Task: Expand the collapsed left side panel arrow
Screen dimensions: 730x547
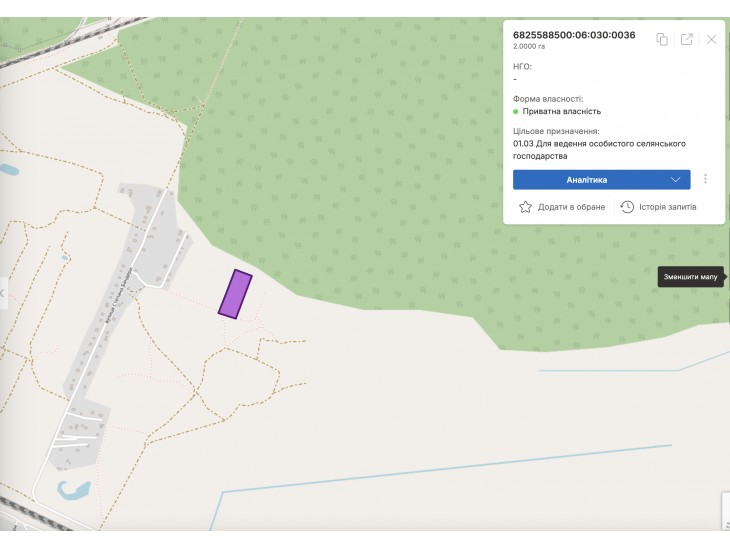Action: point(3,293)
